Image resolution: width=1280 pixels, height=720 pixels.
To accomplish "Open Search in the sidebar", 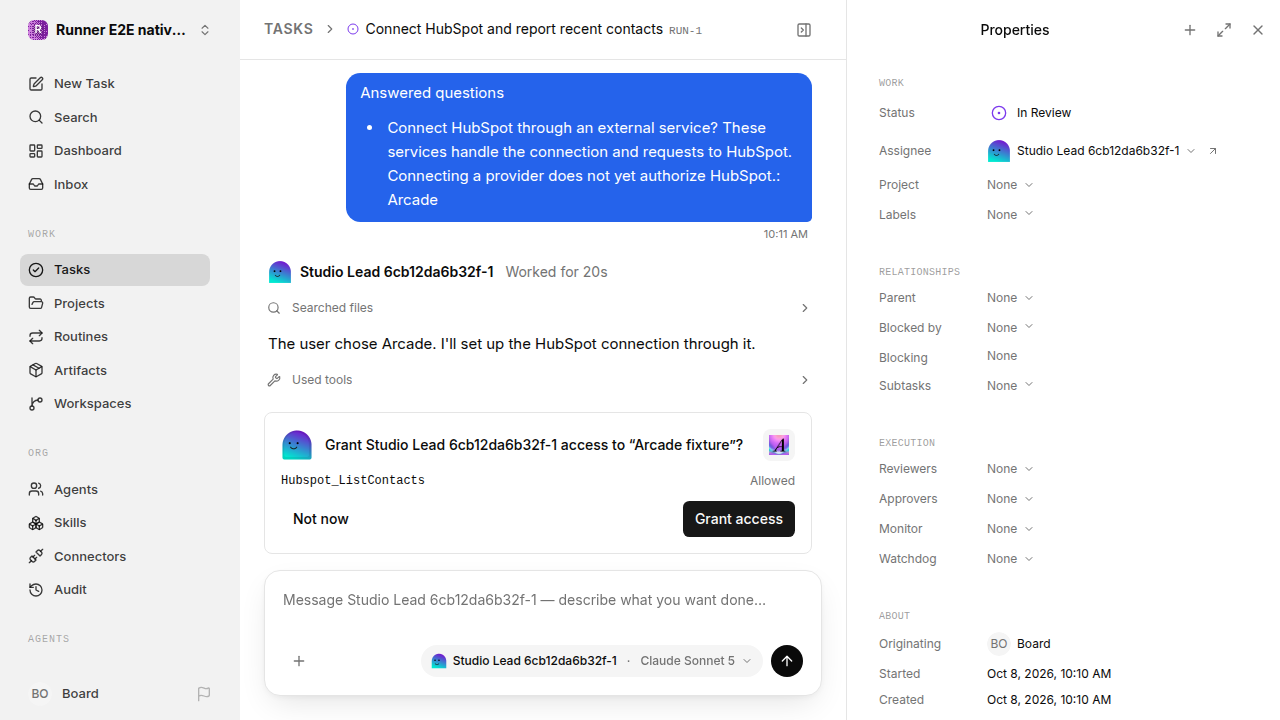I will click(x=115, y=118).
